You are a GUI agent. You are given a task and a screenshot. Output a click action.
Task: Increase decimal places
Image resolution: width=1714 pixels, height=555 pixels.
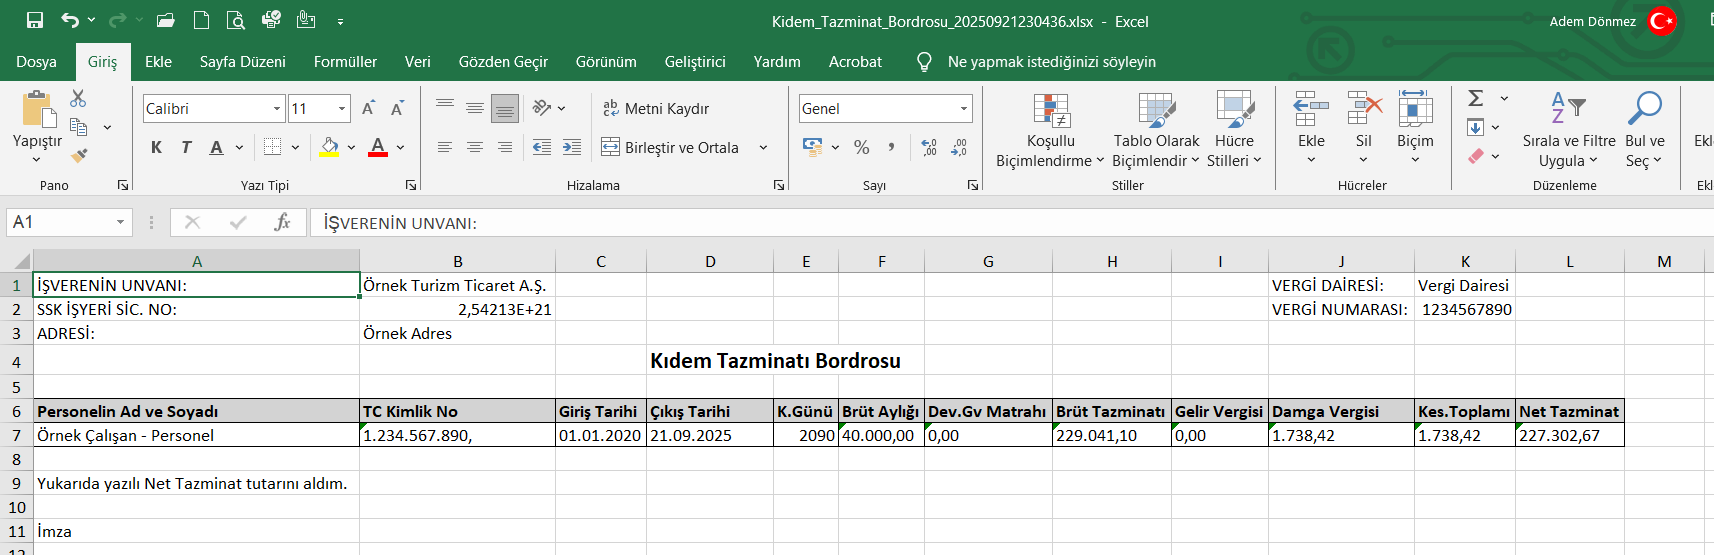pos(929,147)
